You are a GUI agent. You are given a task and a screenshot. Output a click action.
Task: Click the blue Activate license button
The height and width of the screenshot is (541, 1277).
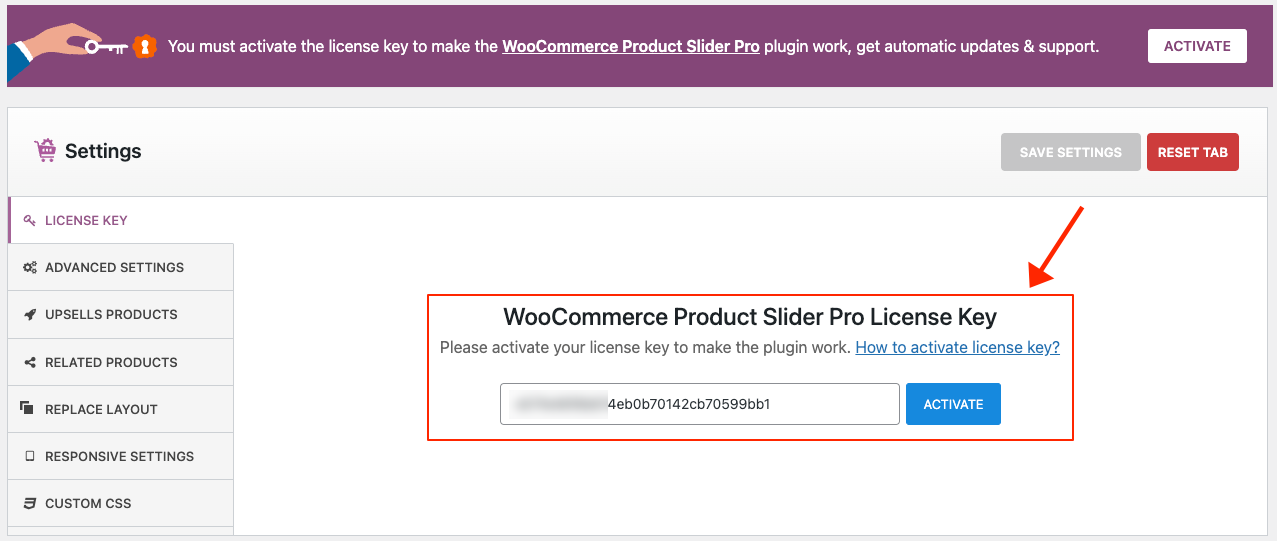(953, 405)
